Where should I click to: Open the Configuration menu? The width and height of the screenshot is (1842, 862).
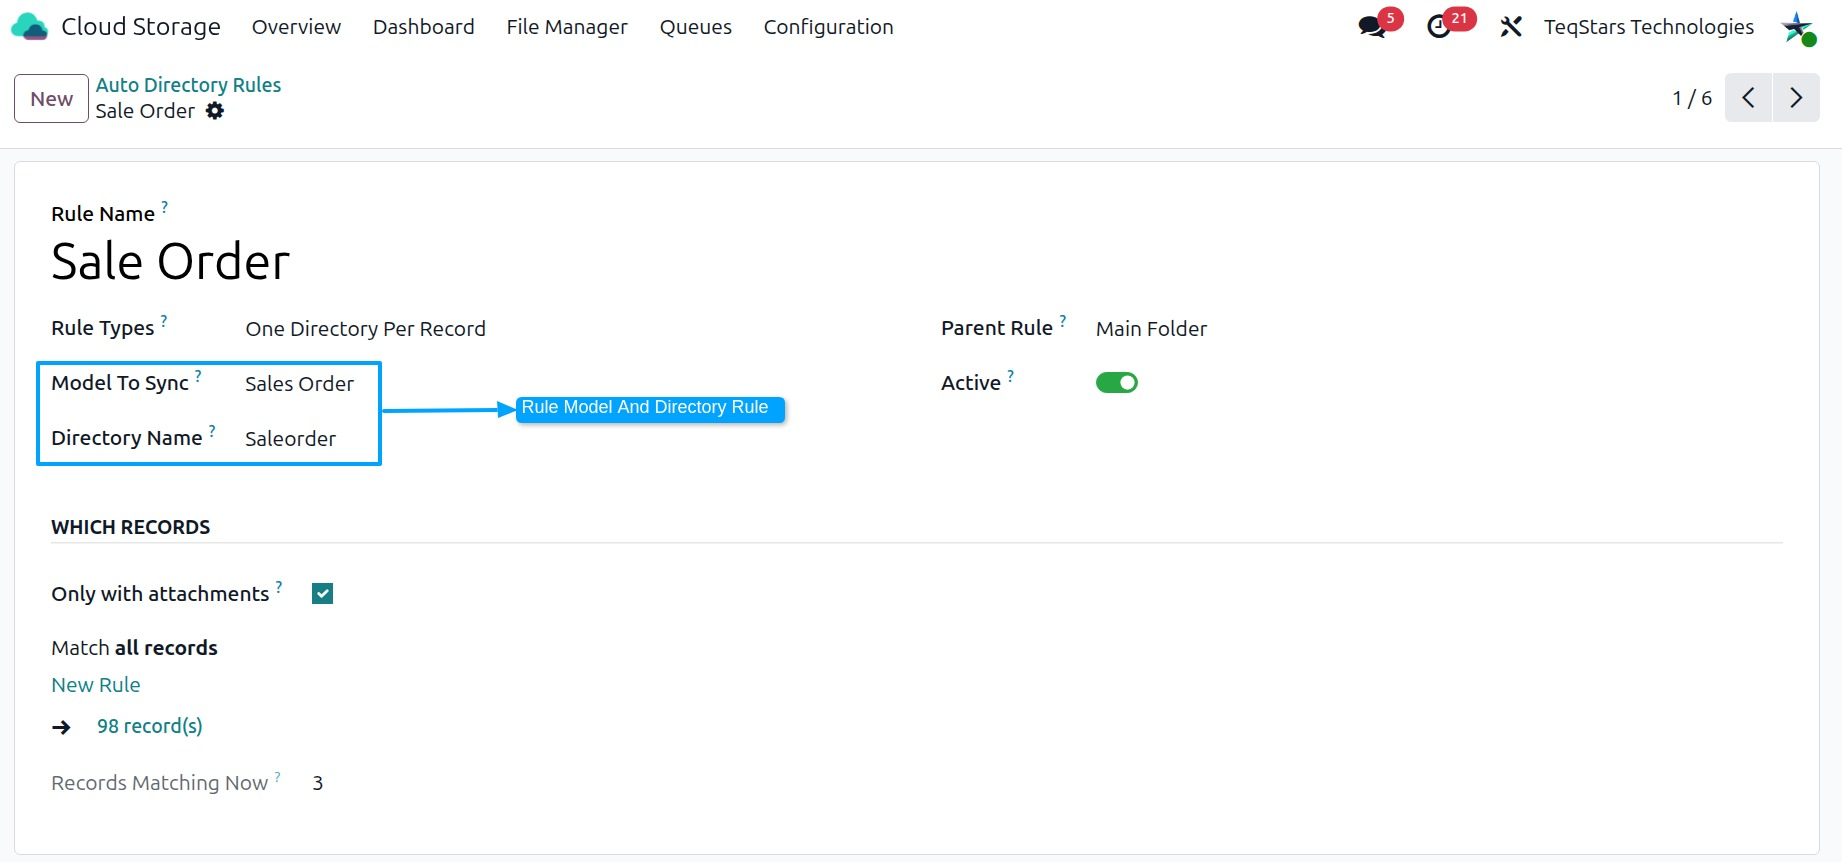[x=829, y=27]
